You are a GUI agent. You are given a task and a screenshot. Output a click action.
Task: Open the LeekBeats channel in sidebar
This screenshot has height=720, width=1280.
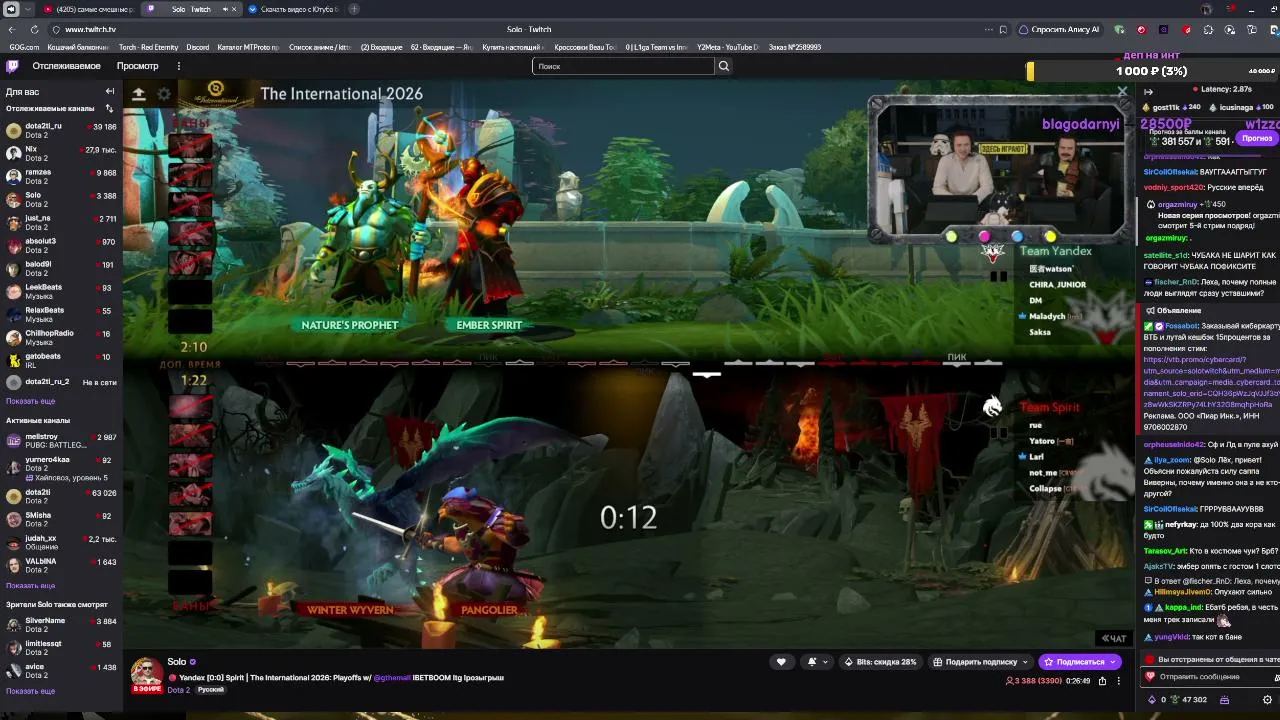61,291
